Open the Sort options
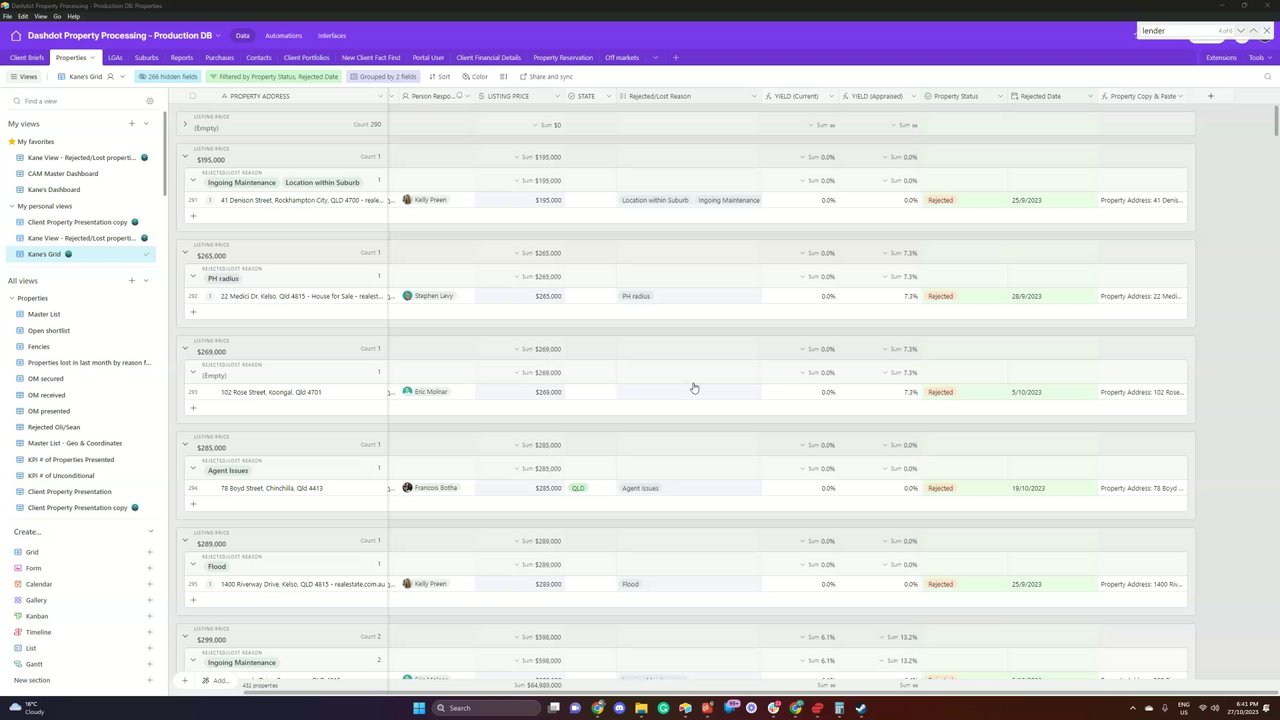 click(439, 77)
